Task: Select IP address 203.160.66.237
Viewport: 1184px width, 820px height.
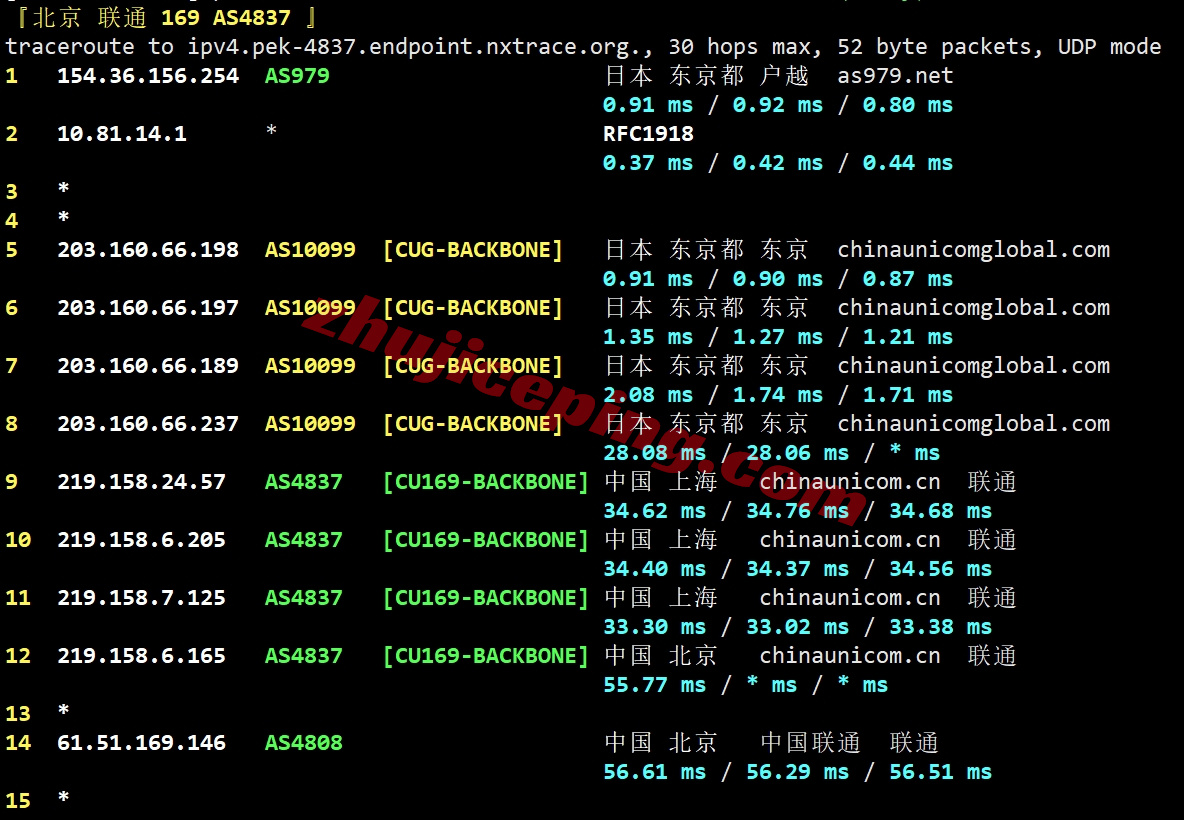Action: (x=148, y=424)
